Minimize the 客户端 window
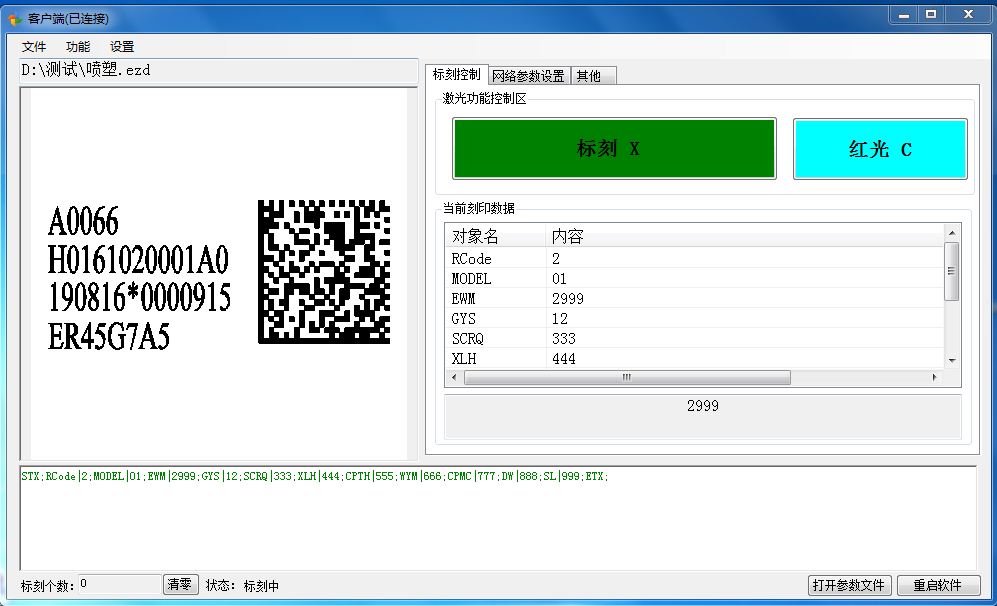Screen dimensions: 997x606 904,15
